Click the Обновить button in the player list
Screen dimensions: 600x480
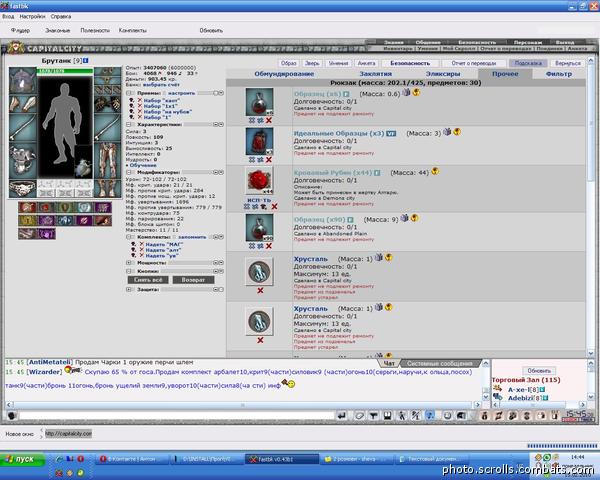pos(539,371)
